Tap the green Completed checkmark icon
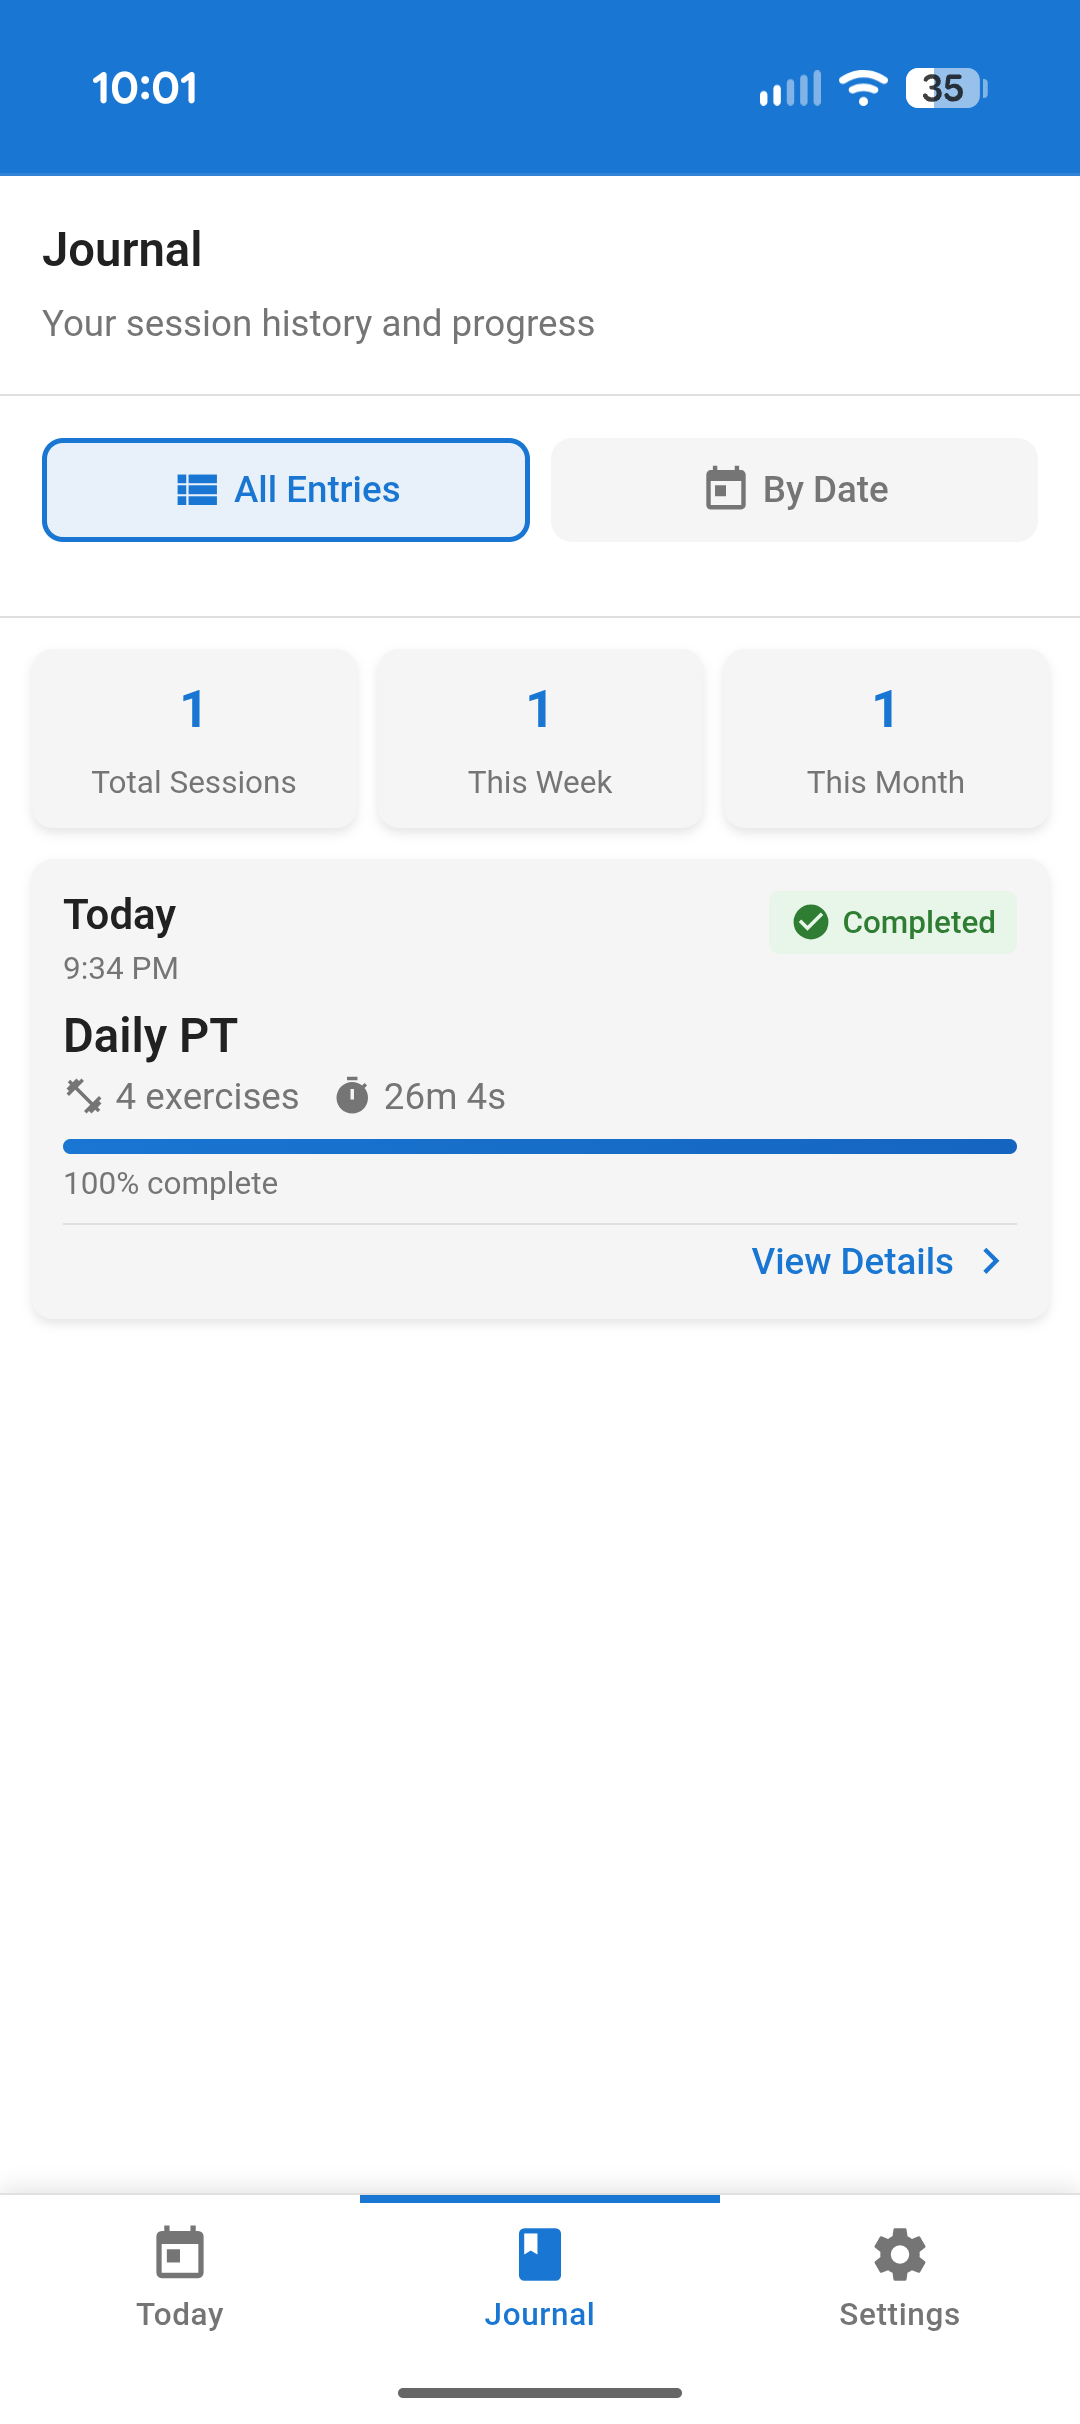The height and width of the screenshot is (2424, 1080). coord(811,922)
